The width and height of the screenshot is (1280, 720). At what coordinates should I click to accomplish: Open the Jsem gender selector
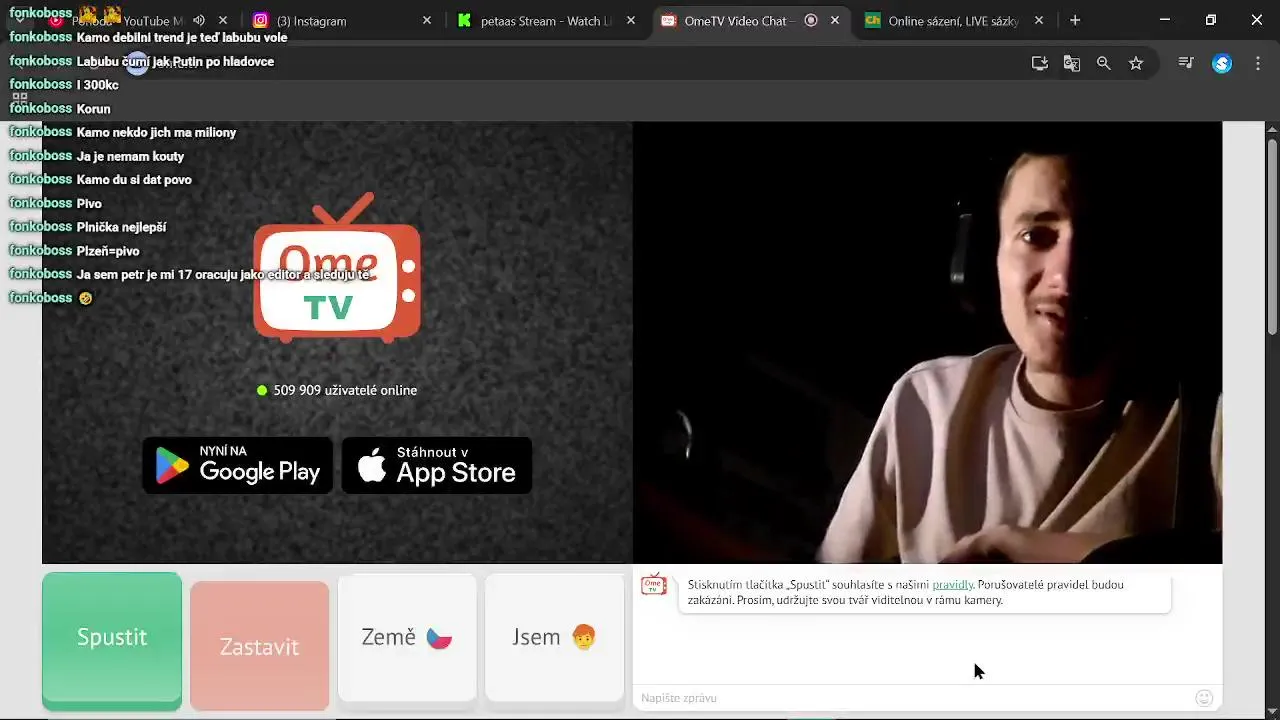[555, 638]
